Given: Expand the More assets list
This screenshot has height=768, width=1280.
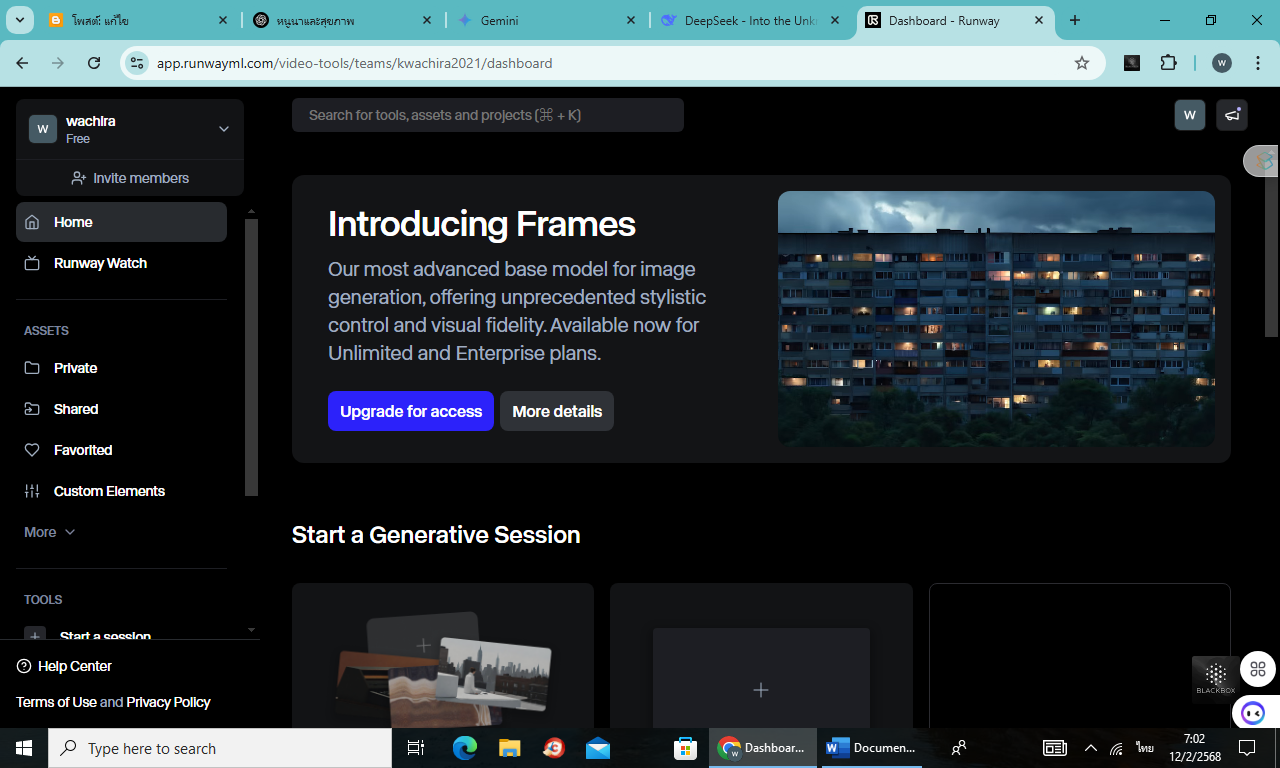Looking at the screenshot, I should click(50, 532).
